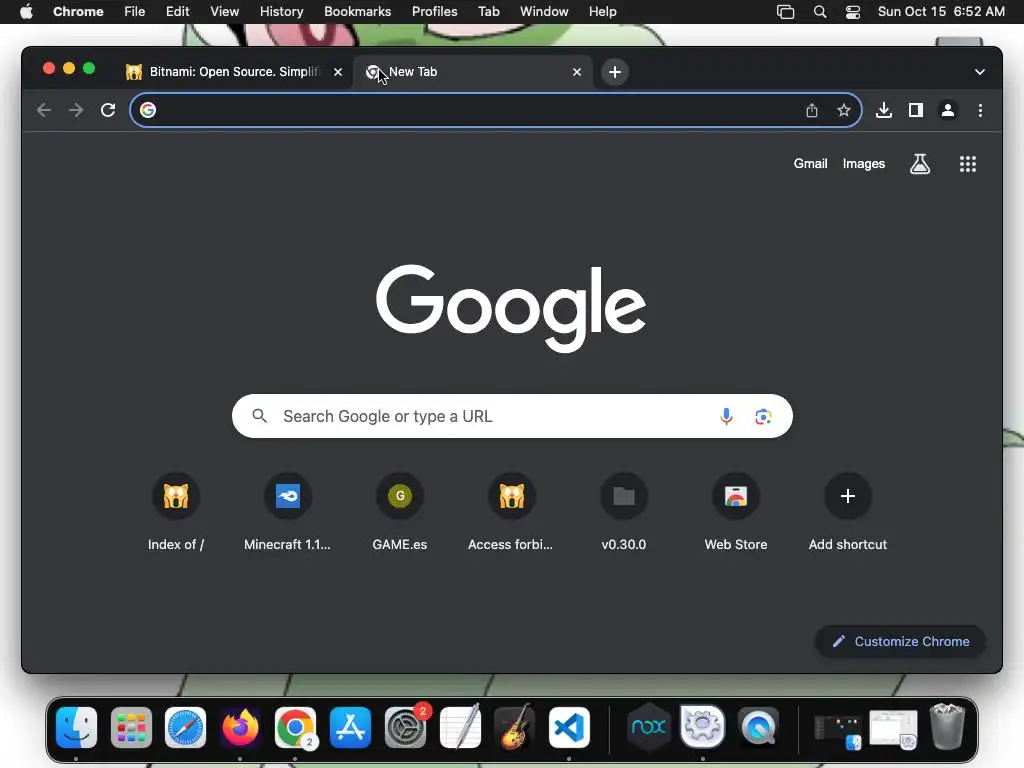This screenshot has width=1024, height=768.
Task: Expand the tab search chevron
Action: click(980, 72)
